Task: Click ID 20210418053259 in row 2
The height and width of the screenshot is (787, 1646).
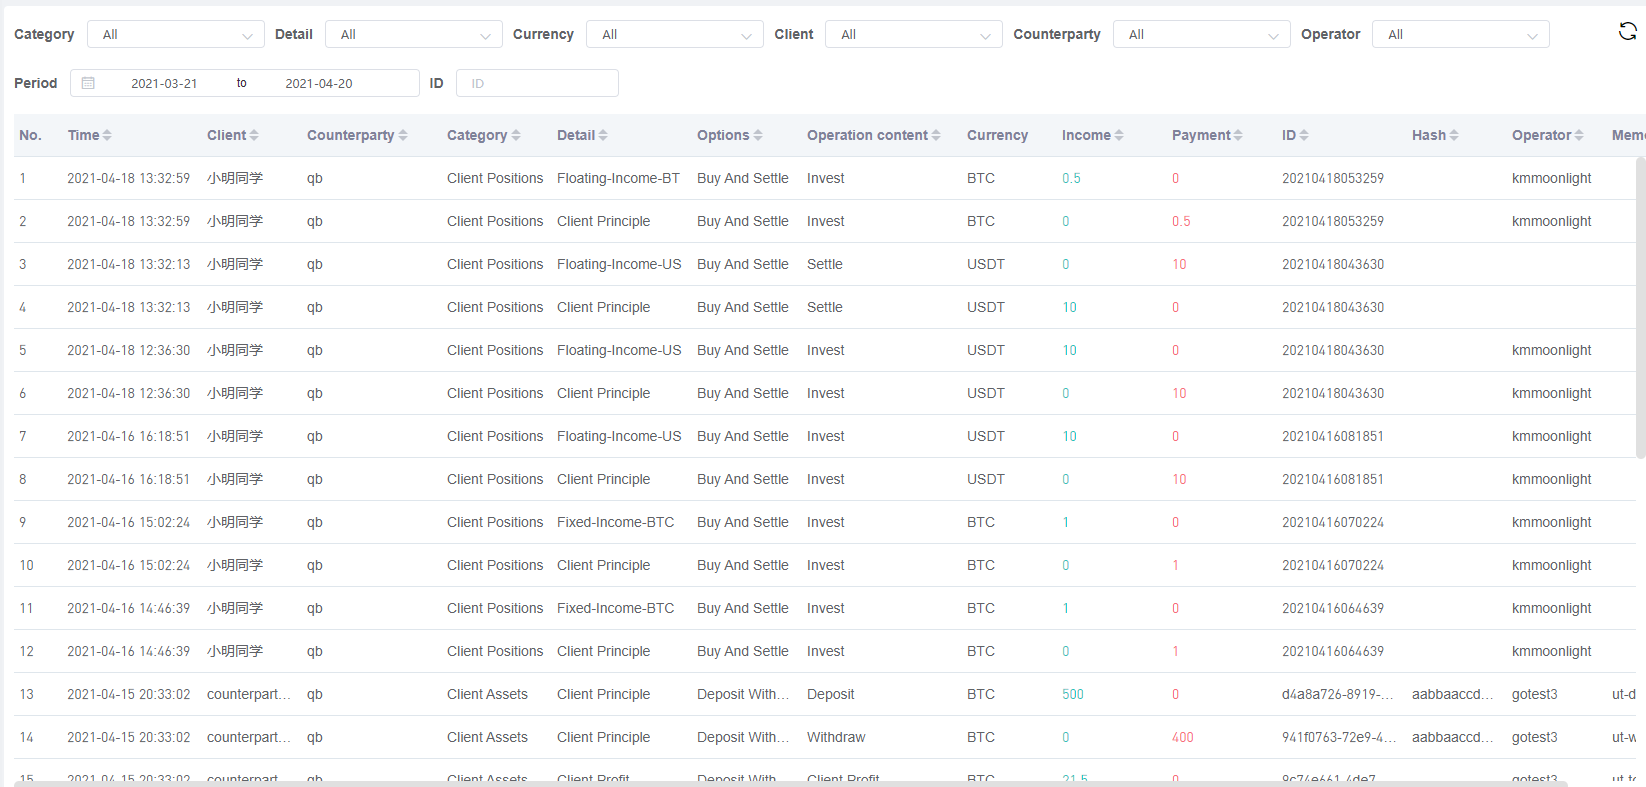Action: pos(1333,221)
